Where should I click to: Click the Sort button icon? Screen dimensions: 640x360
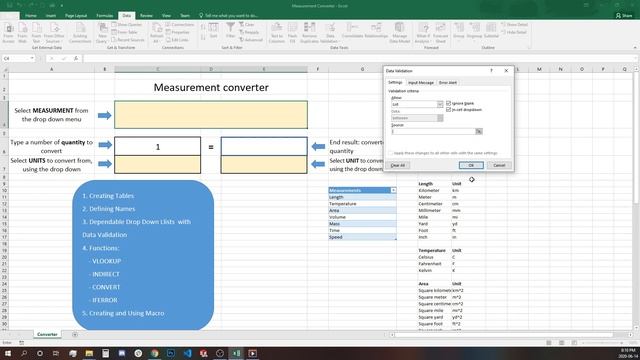coord(213,31)
